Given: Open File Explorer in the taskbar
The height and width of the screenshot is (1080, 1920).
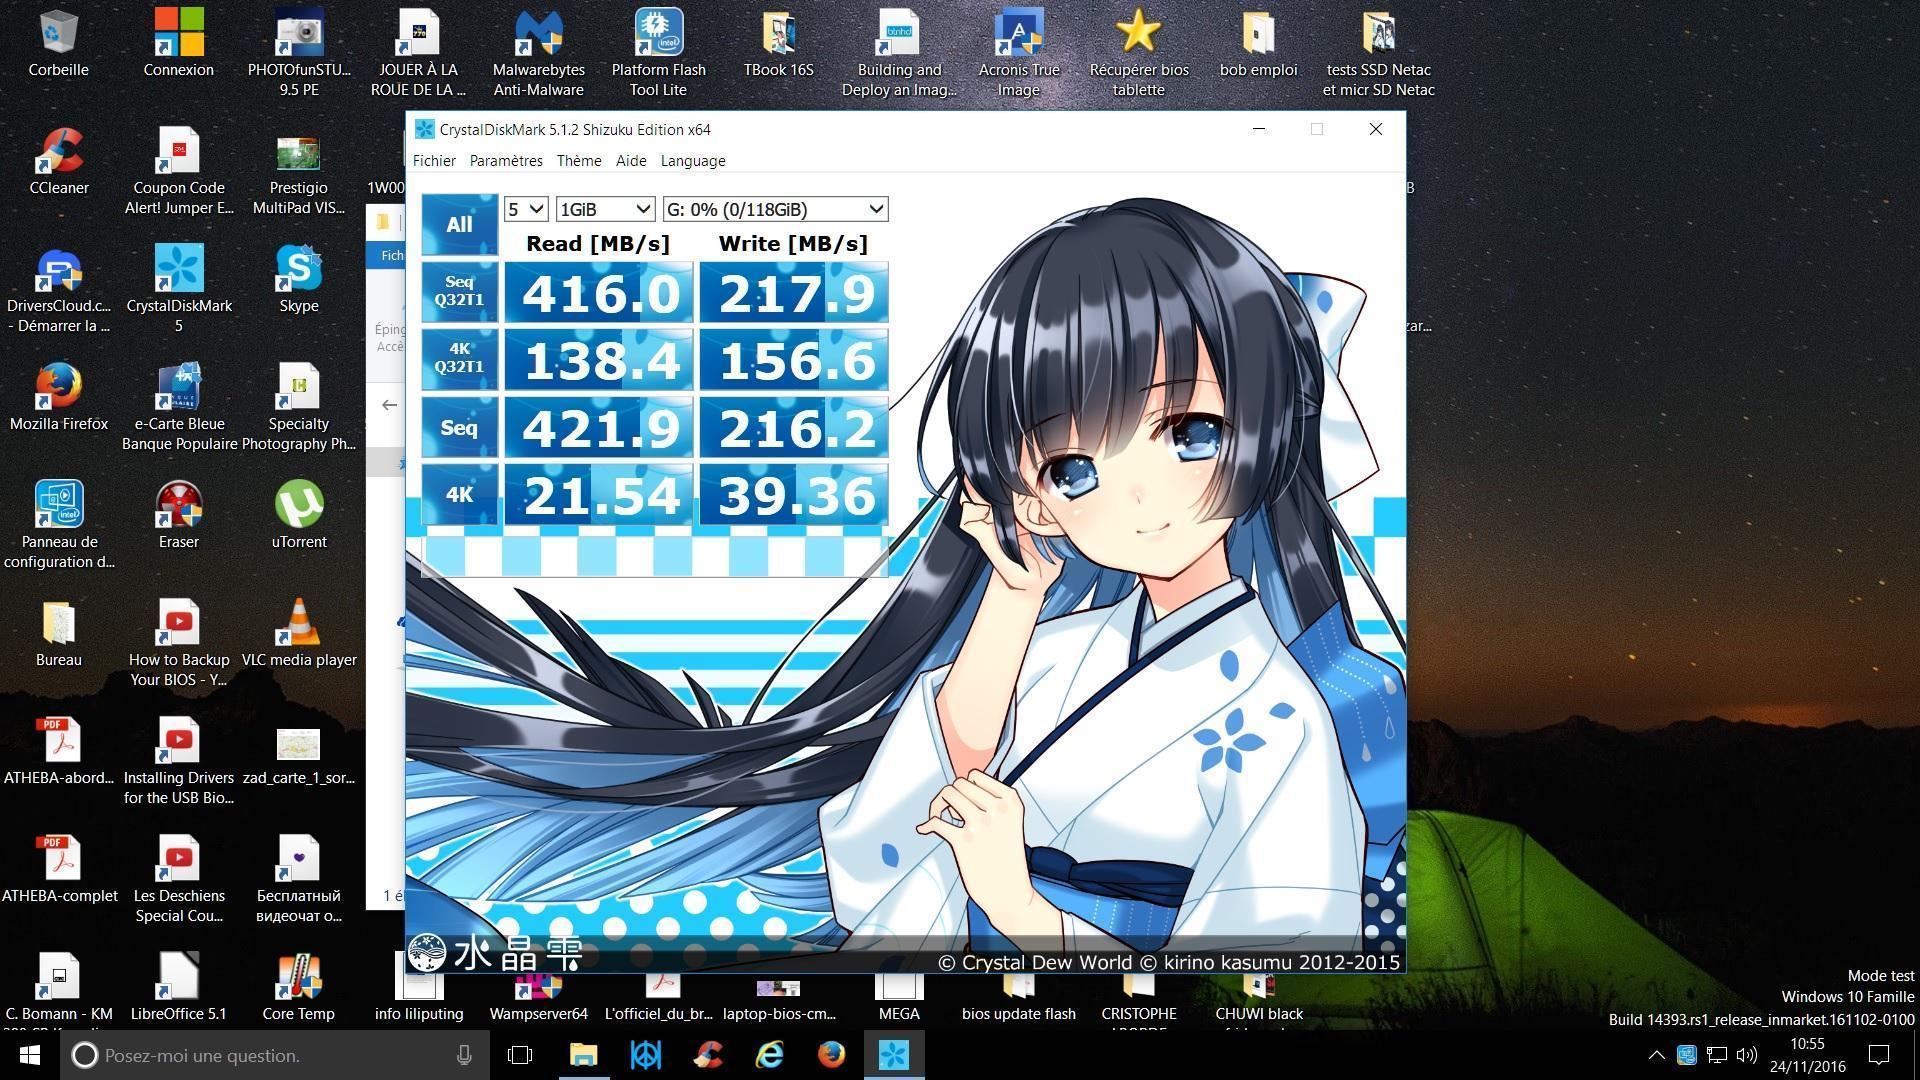Looking at the screenshot, I should tap(583, 1055).
